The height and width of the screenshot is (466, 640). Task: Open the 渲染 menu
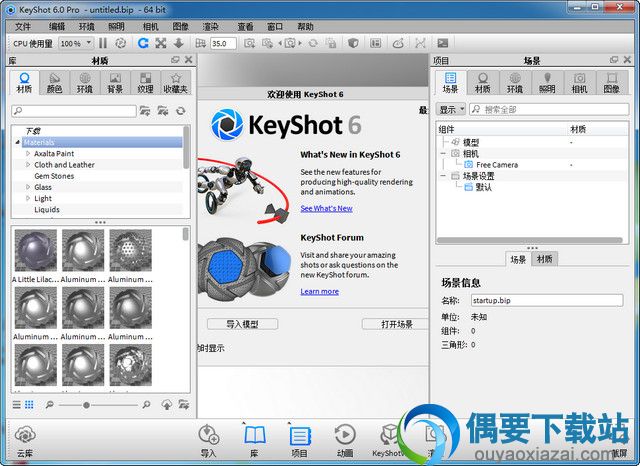click(x=211, y=27)
